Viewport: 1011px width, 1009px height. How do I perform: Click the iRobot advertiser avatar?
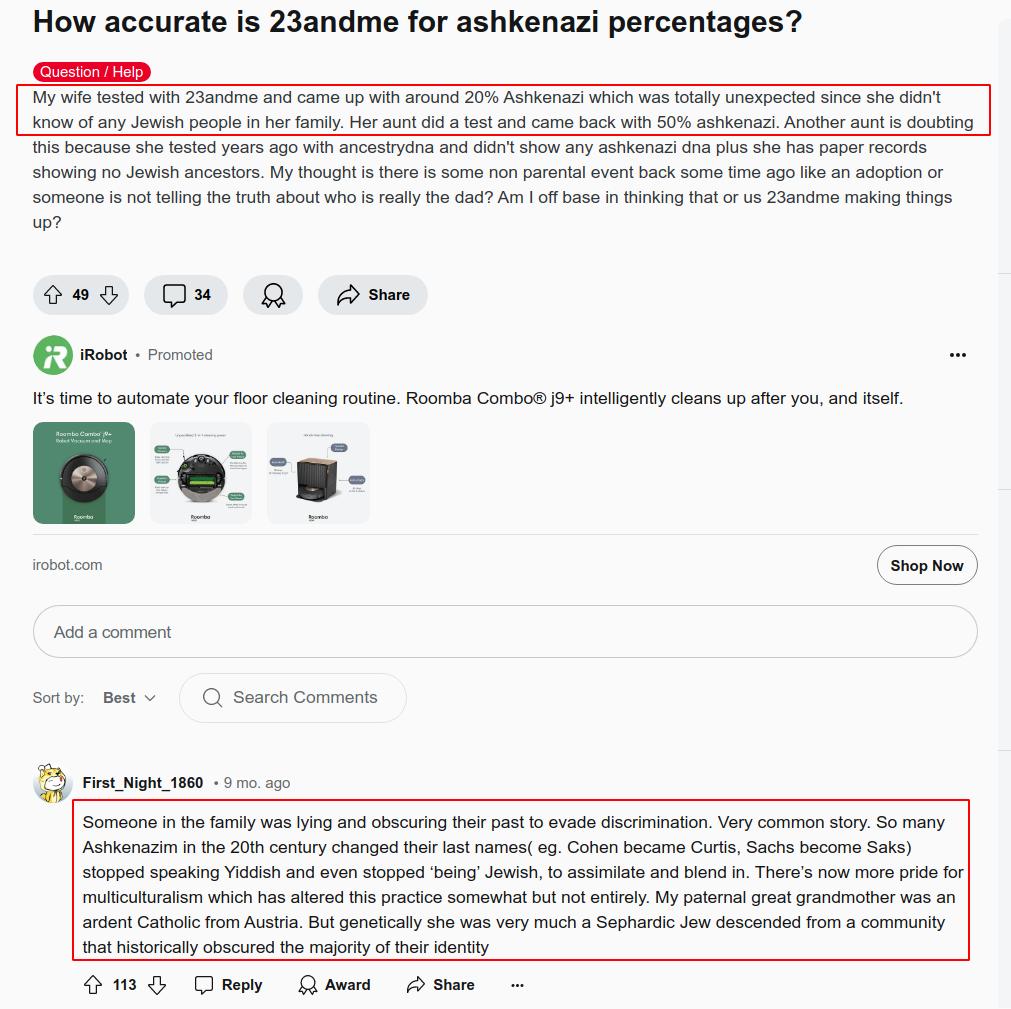(x=53, y=355)
